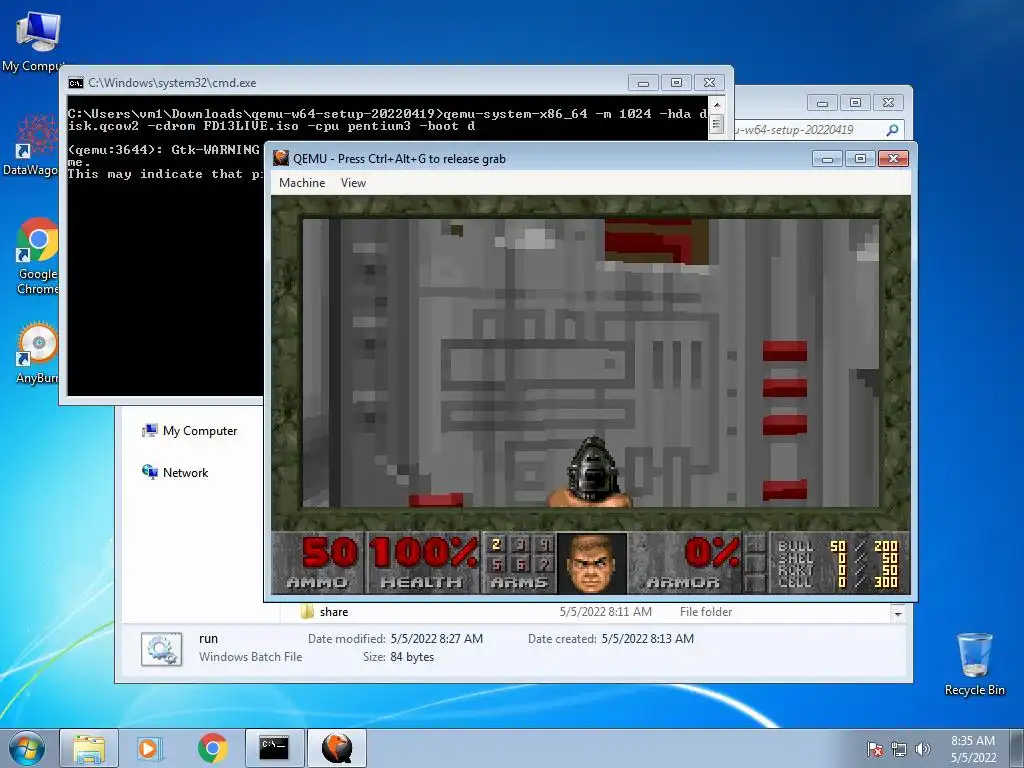
Task: Click the network icon in system tray
Action: pos(899,750)
